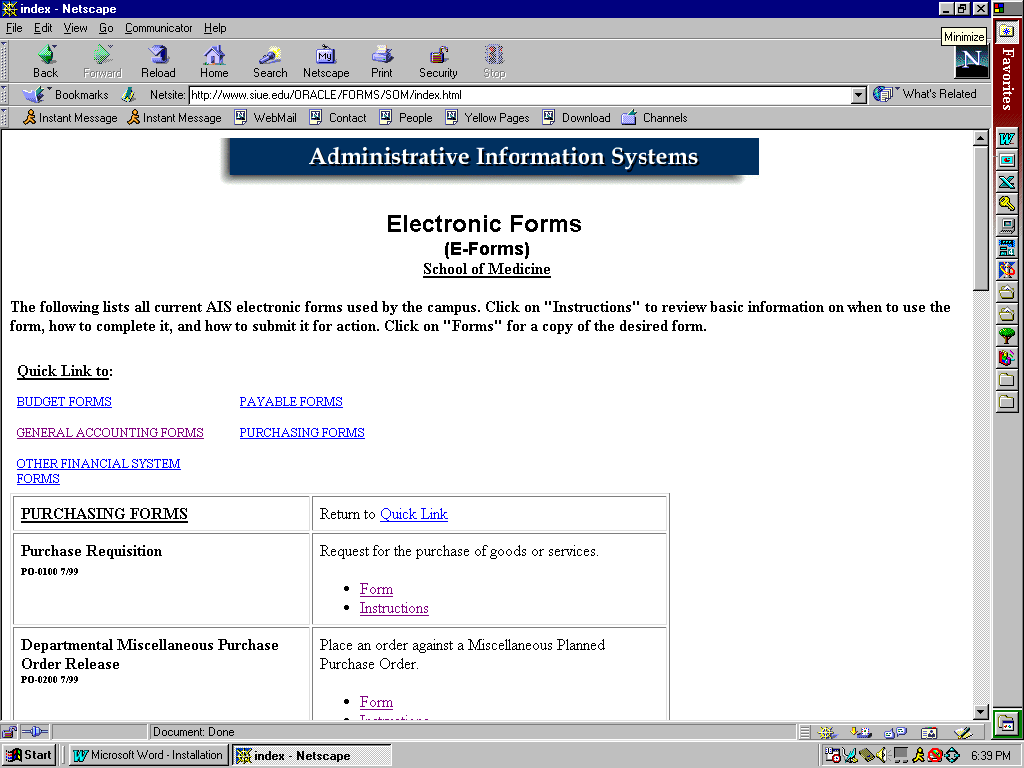
Task: Print the page using Print icon
Action: pos(382,61)
